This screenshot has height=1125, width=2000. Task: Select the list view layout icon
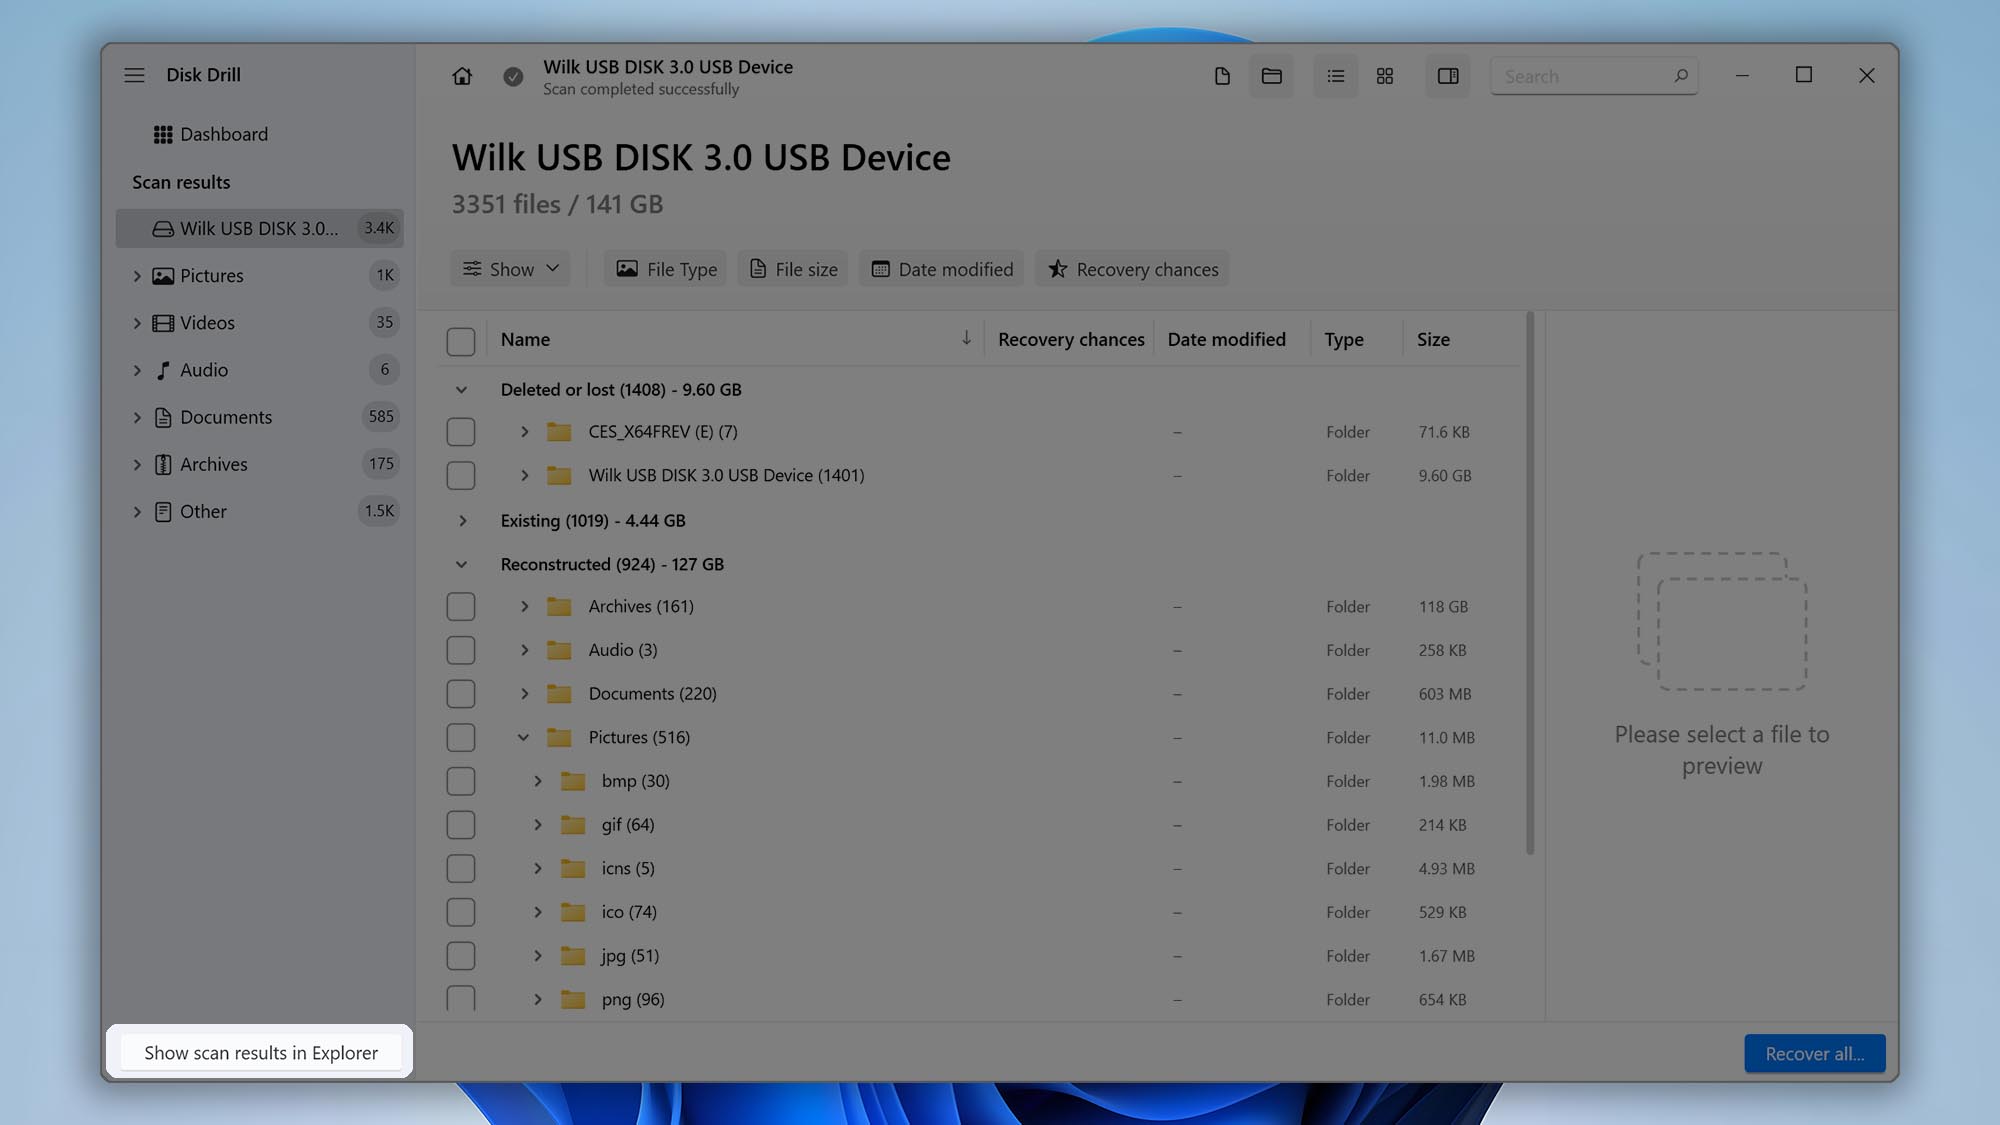1335,76
